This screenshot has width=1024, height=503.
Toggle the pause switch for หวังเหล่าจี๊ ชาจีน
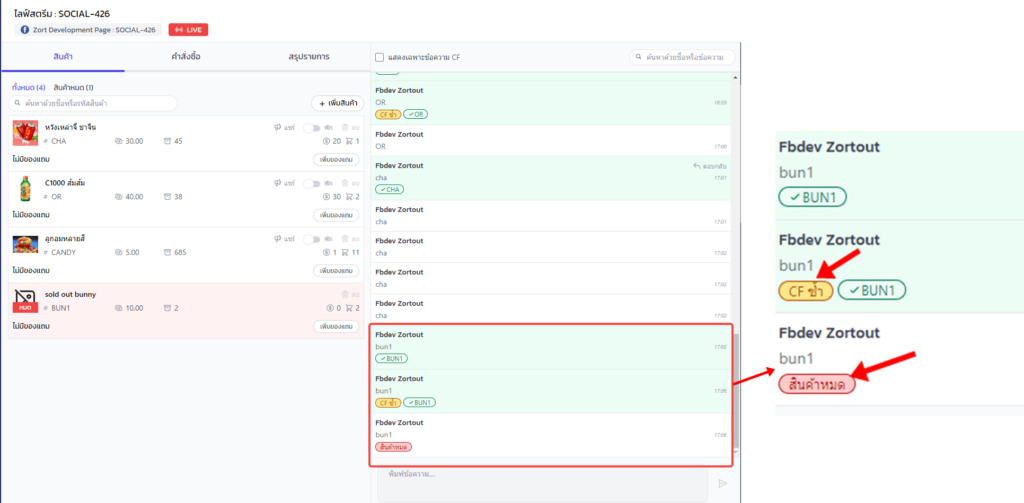[312, 127]
